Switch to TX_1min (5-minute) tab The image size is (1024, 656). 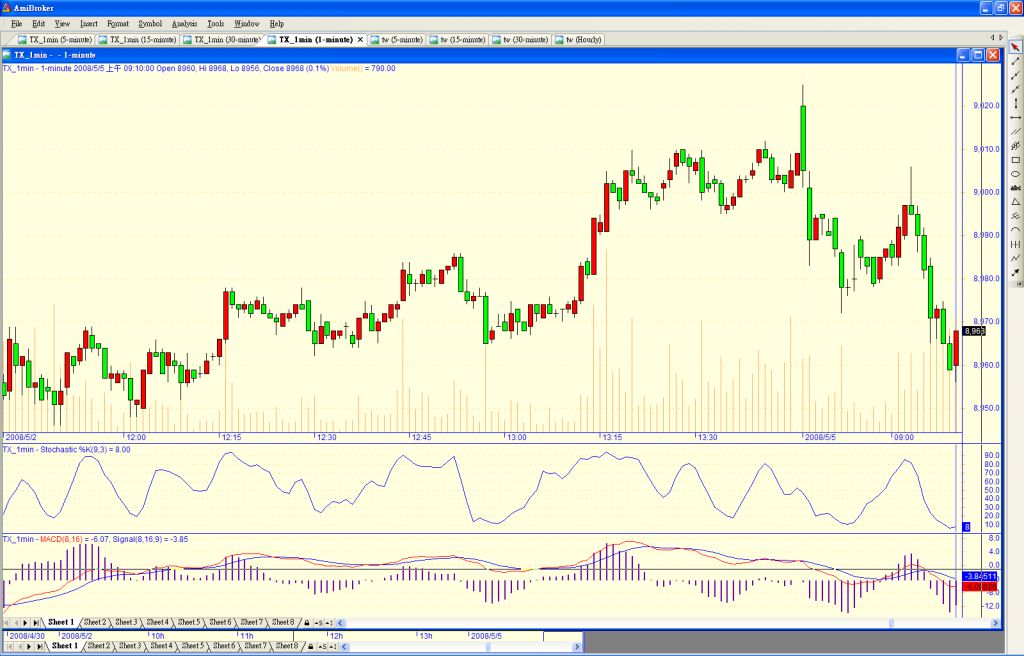point(55,40)
